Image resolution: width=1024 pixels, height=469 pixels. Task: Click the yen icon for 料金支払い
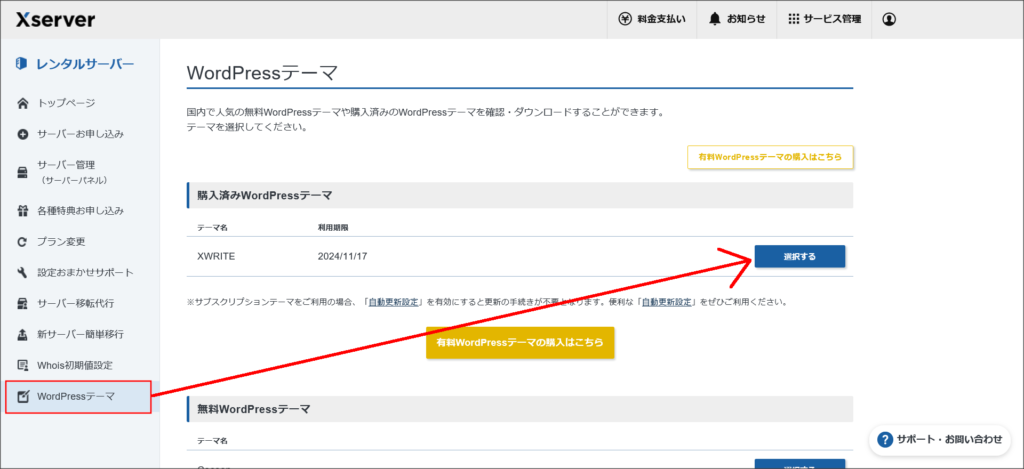point(625,20)
